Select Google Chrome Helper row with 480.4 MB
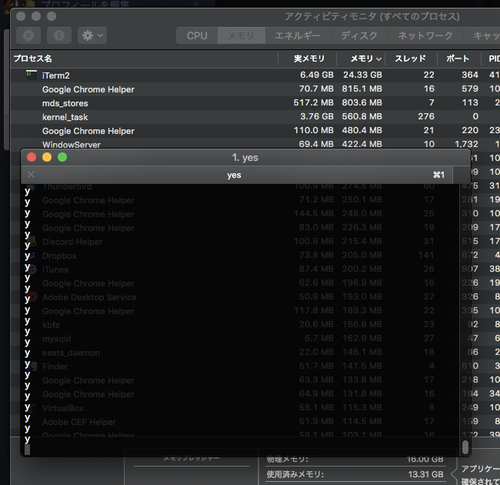Viewport: 500px width, 485px height. point(255,131)
